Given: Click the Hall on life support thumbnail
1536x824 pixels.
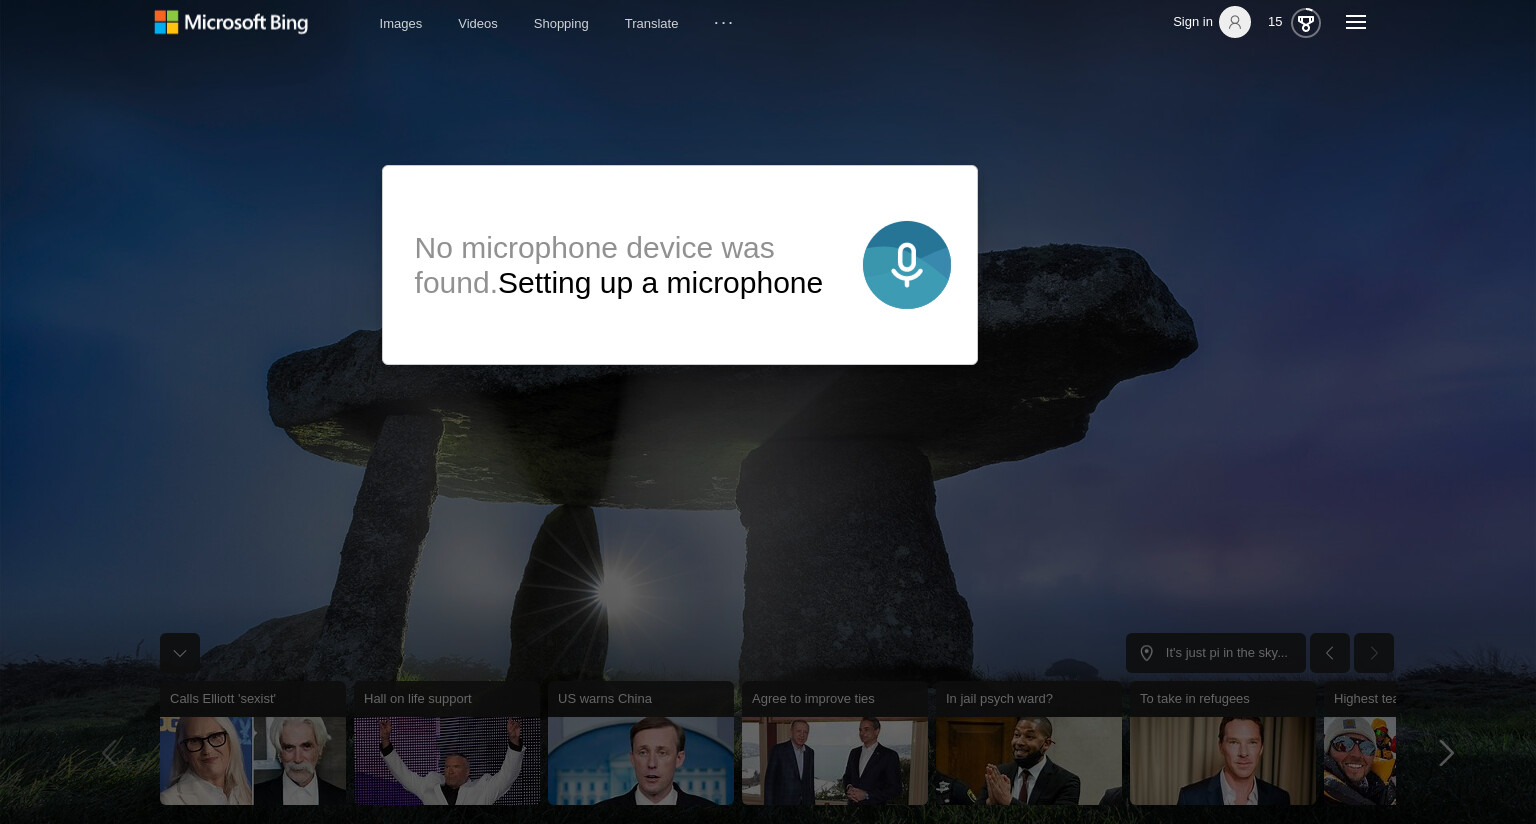Looking at the screenshot, I should (447, 761).
